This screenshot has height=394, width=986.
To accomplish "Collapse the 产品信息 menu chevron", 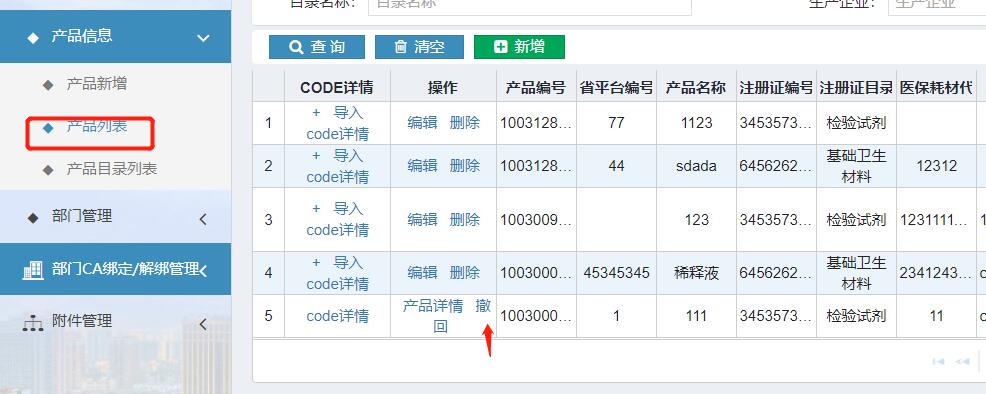I will click(x=203, y=38).
